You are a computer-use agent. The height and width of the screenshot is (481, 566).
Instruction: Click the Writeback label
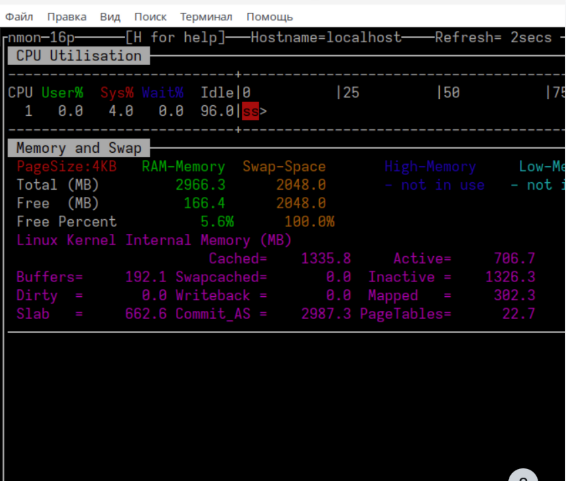[213, 295]
